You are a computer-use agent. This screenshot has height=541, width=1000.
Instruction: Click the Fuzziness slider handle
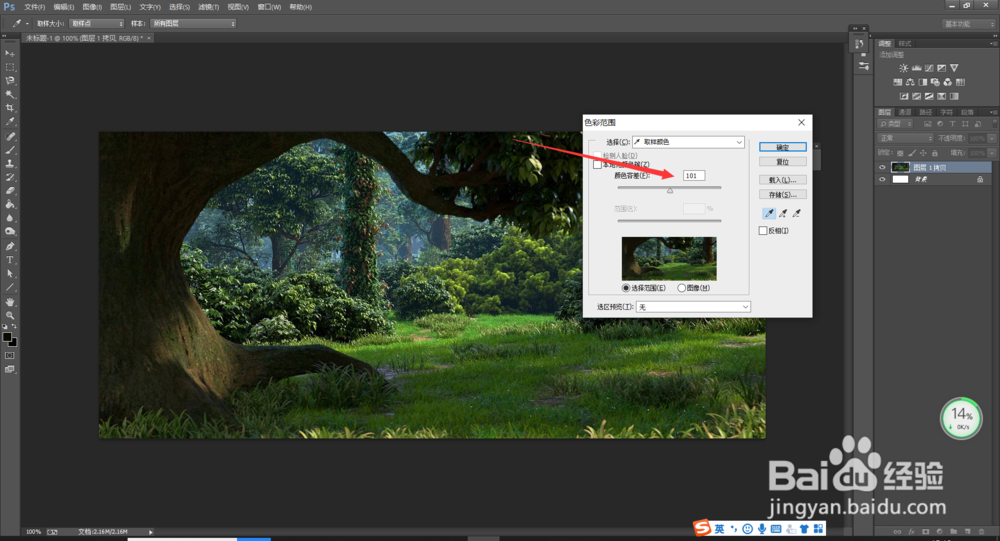[670, 190]
